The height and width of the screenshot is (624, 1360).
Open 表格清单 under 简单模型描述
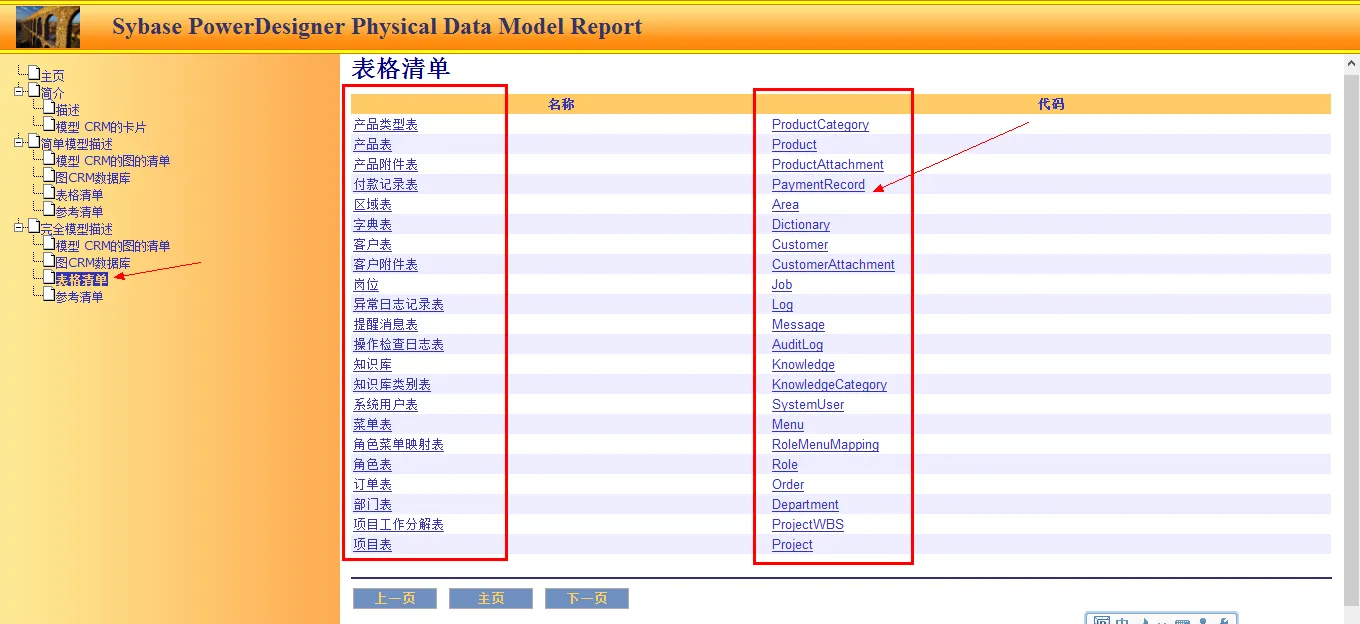pyautogui.click(x=80, y=195)
